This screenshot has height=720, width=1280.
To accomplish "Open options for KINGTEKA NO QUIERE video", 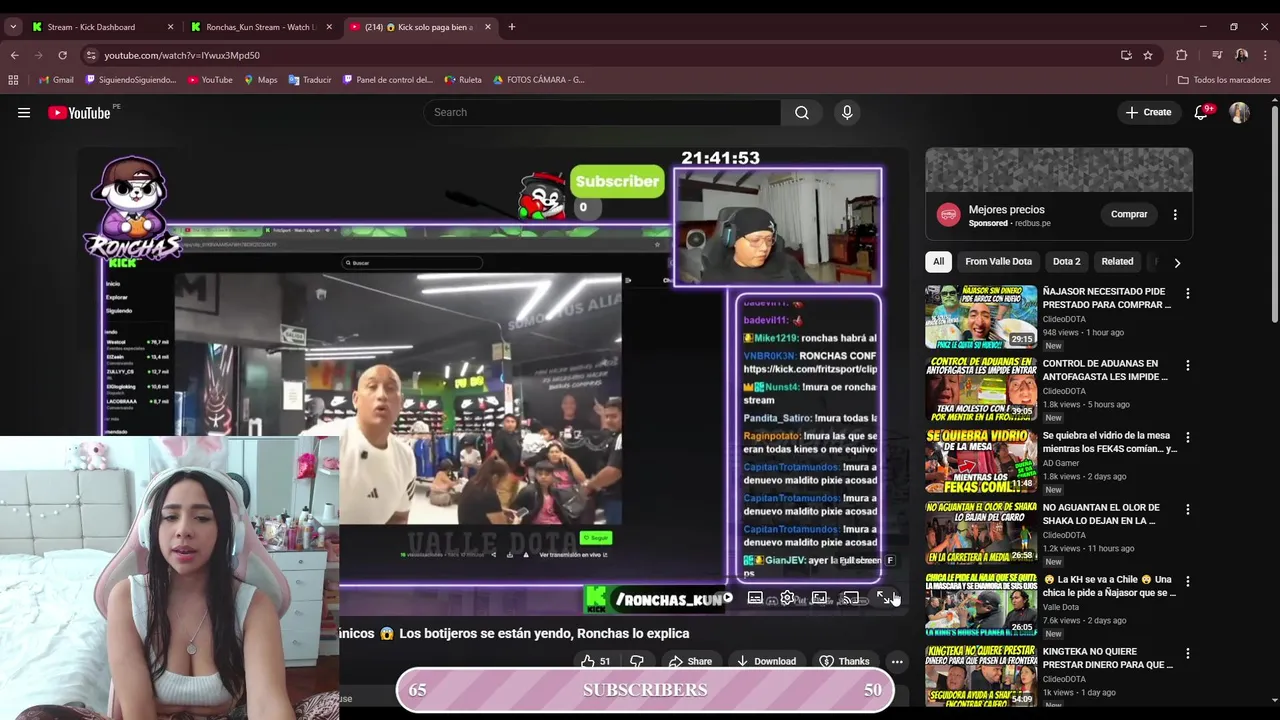I will click(1187, 653).
